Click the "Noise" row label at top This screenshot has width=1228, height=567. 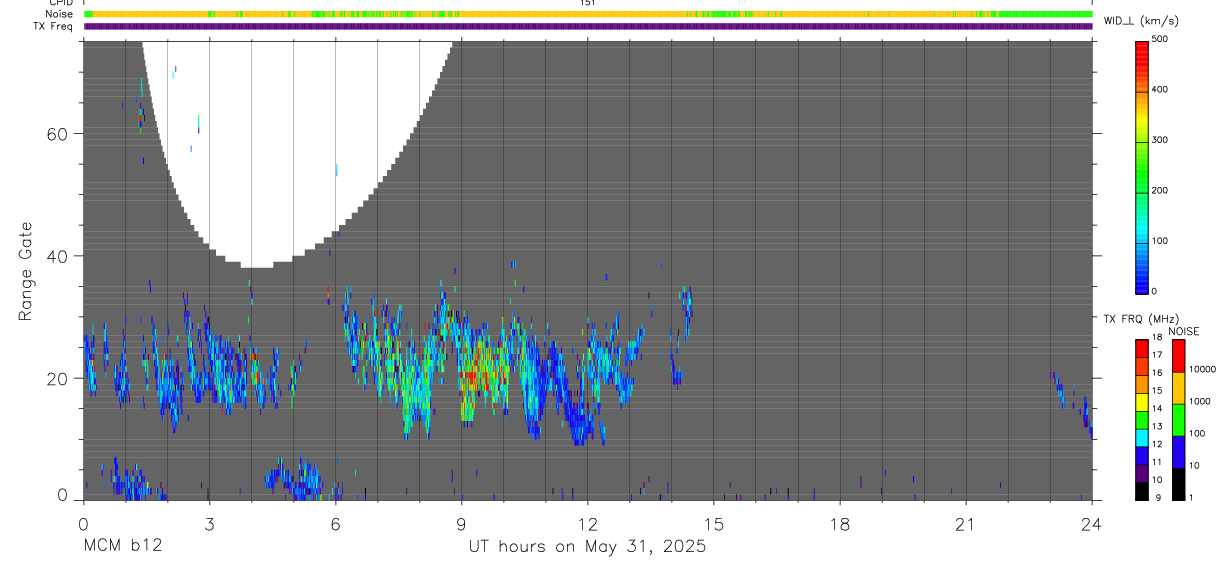point(59,14)
